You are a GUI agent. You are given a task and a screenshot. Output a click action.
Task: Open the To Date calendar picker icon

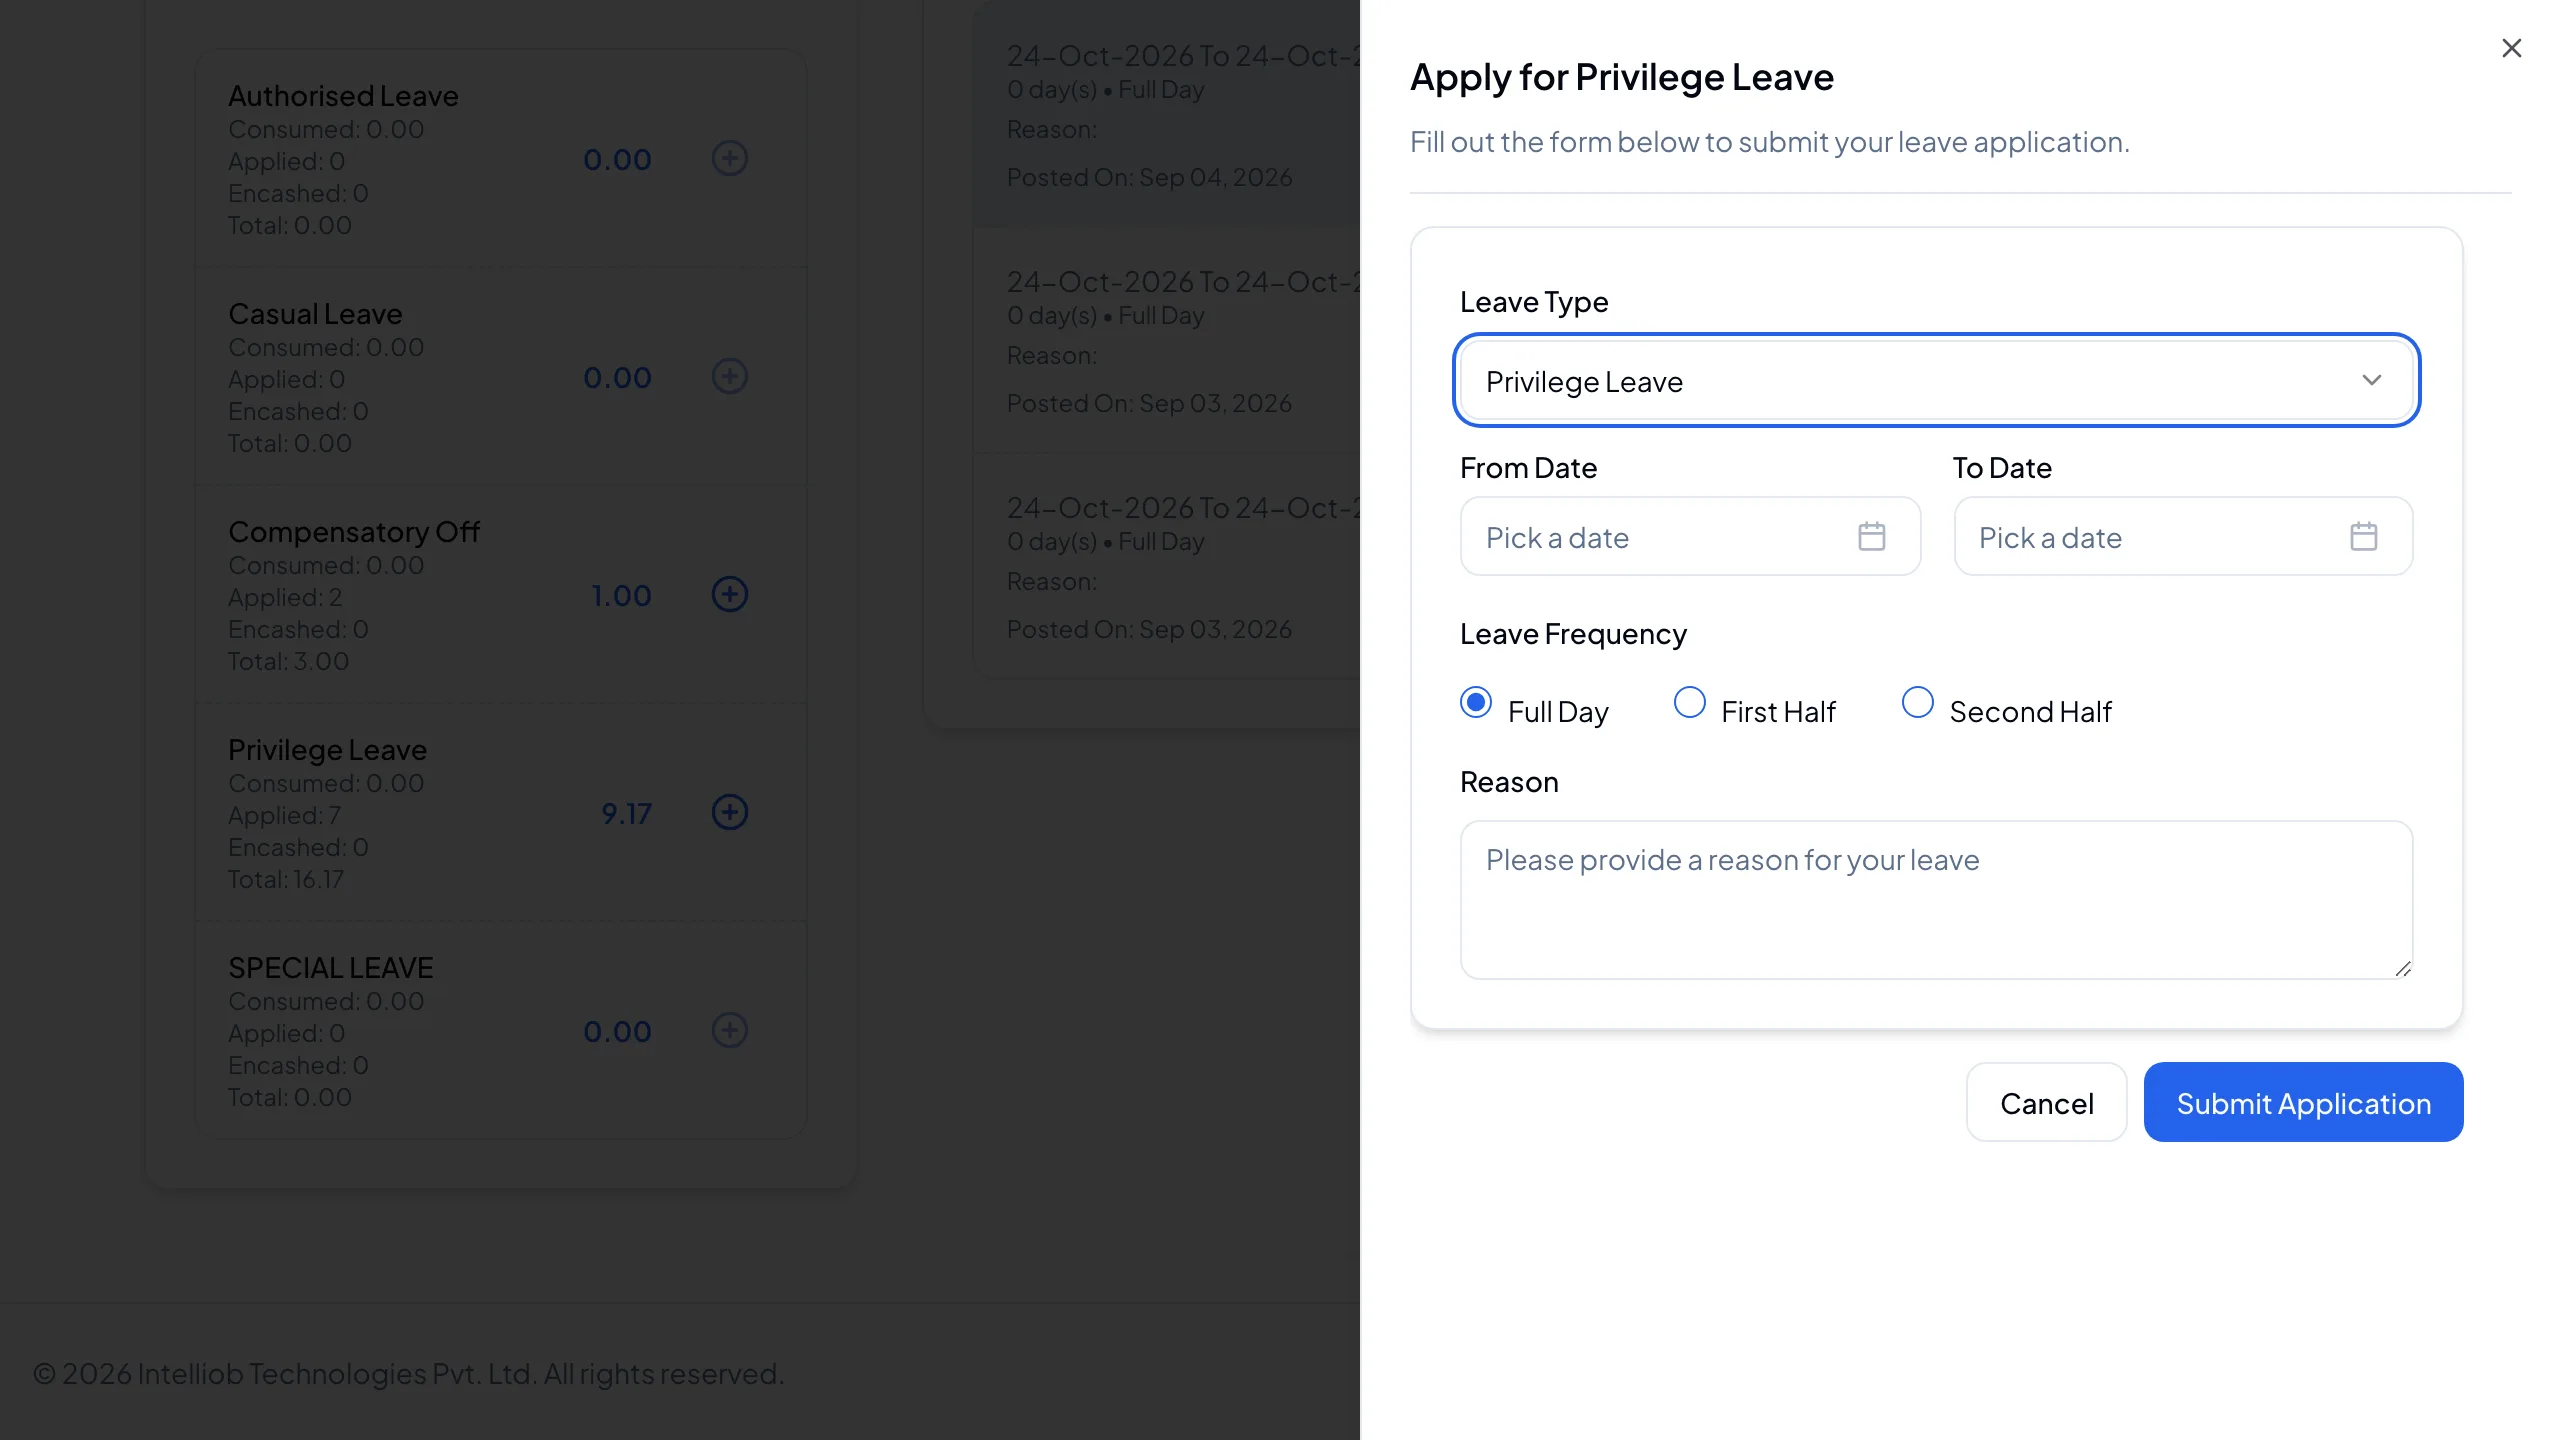coord(2363,537)
